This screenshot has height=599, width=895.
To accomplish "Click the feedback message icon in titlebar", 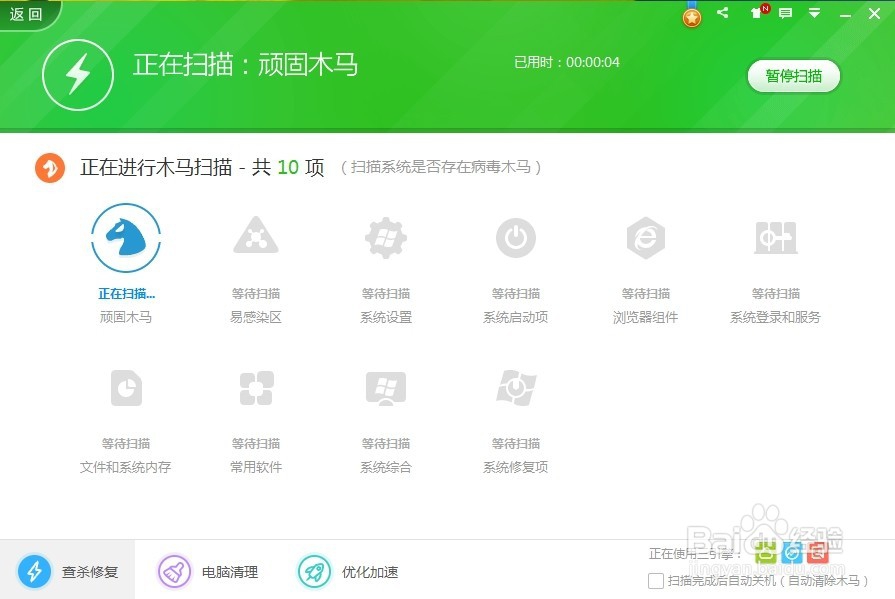I will point(785,13).
